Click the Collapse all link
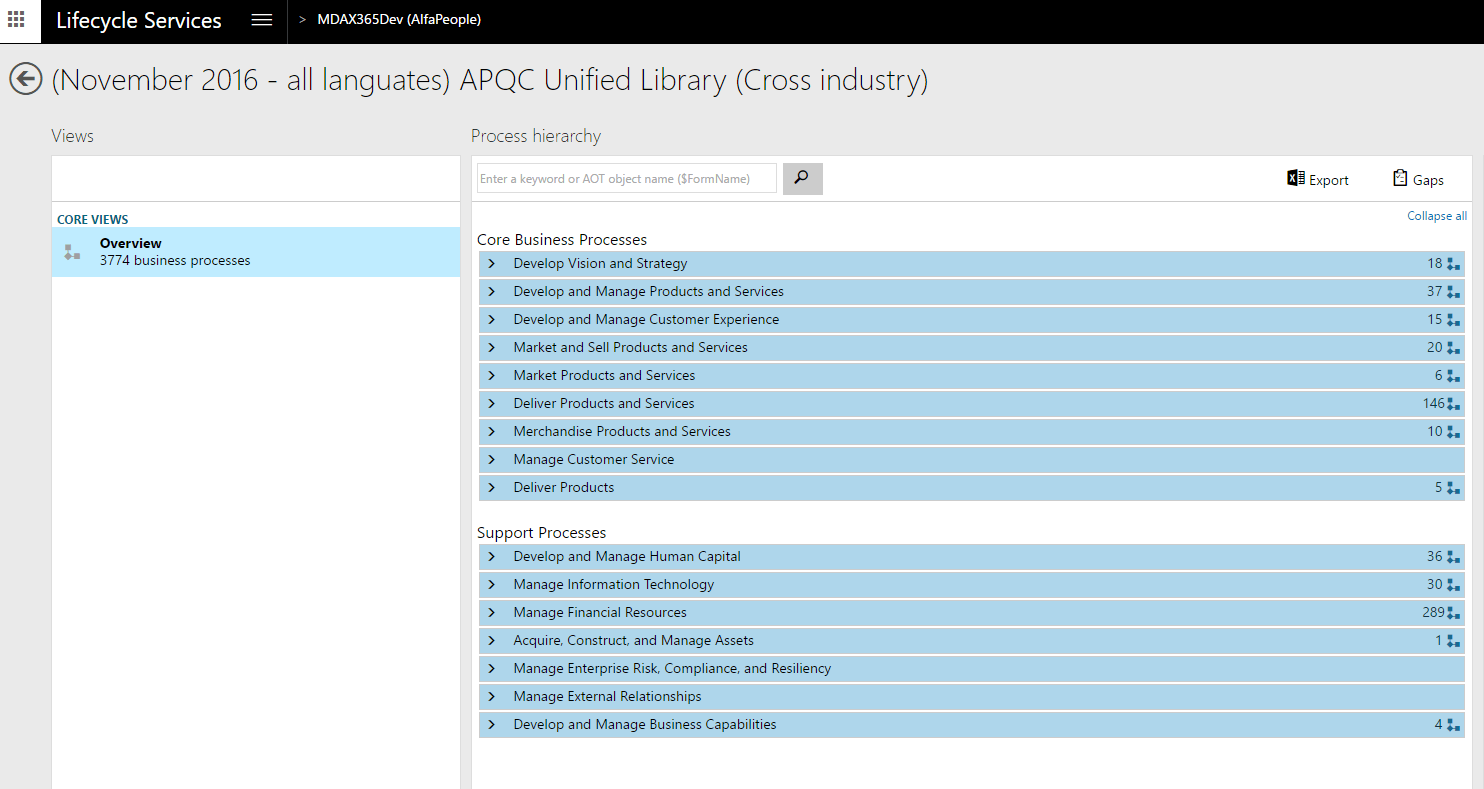1484x789 pixels. pos(1436,216)
